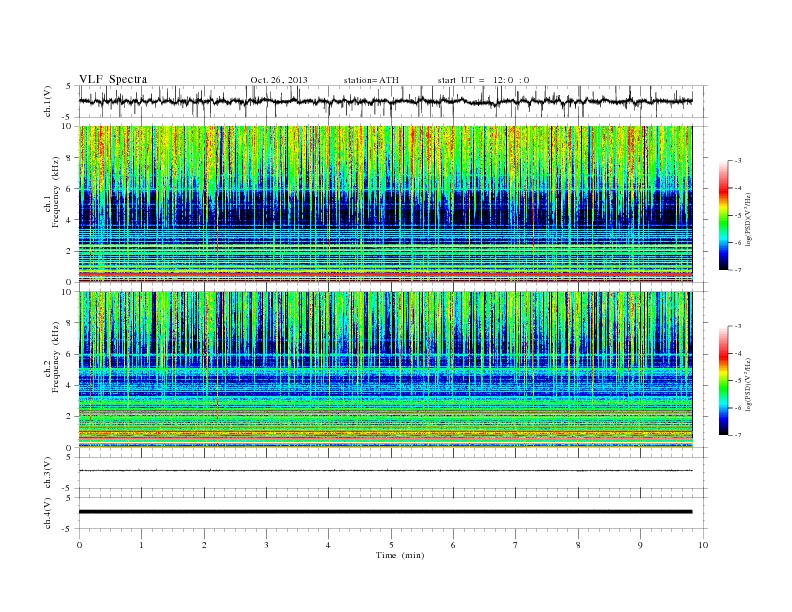Click the "4" kHz tick on ch.1 frequency axis

pos(69,220)
